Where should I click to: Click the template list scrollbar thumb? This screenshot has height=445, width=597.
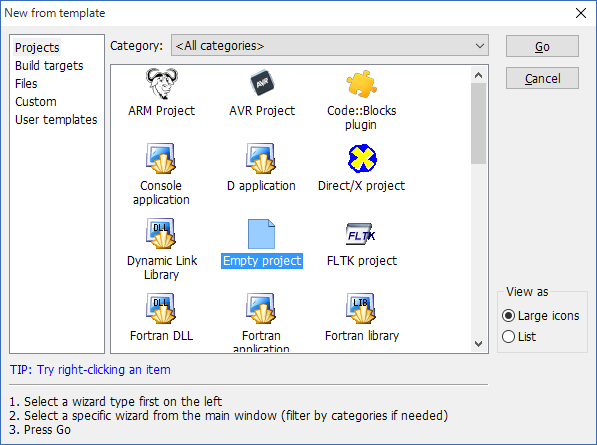click(479, 123)
